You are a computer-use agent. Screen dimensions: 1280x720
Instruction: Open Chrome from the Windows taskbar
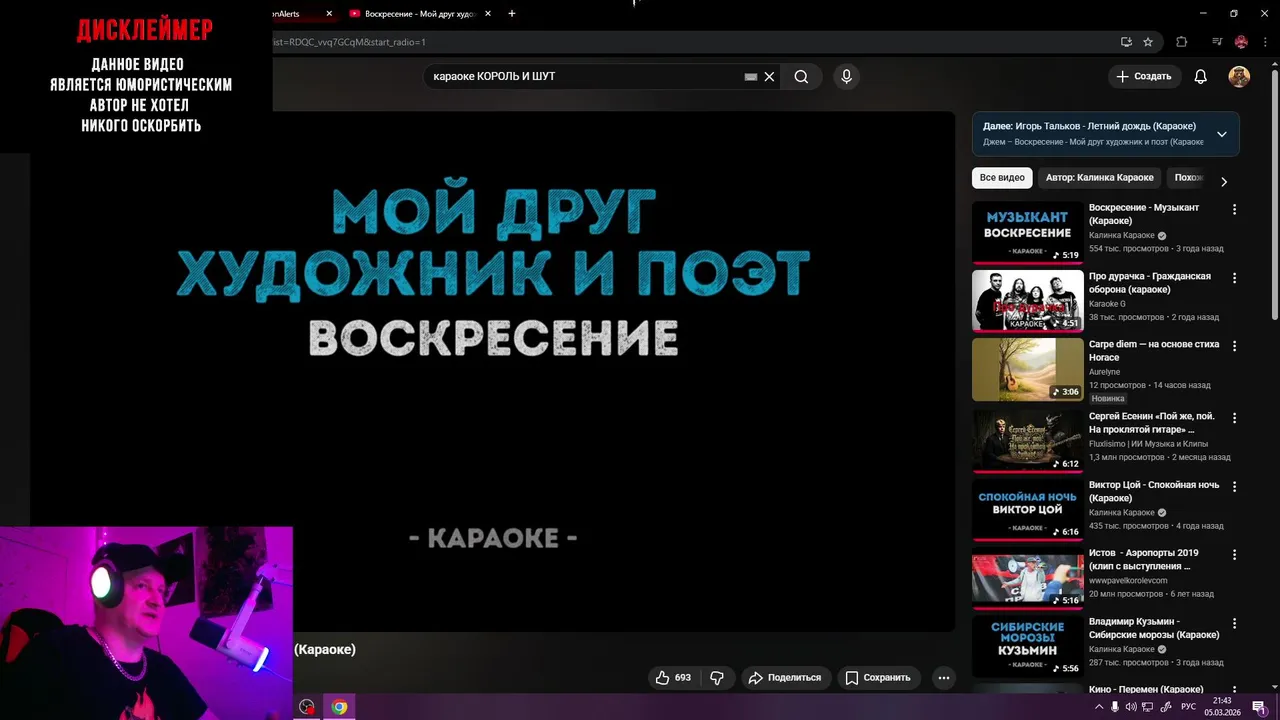pyautogui.click(x=339, y=707)
